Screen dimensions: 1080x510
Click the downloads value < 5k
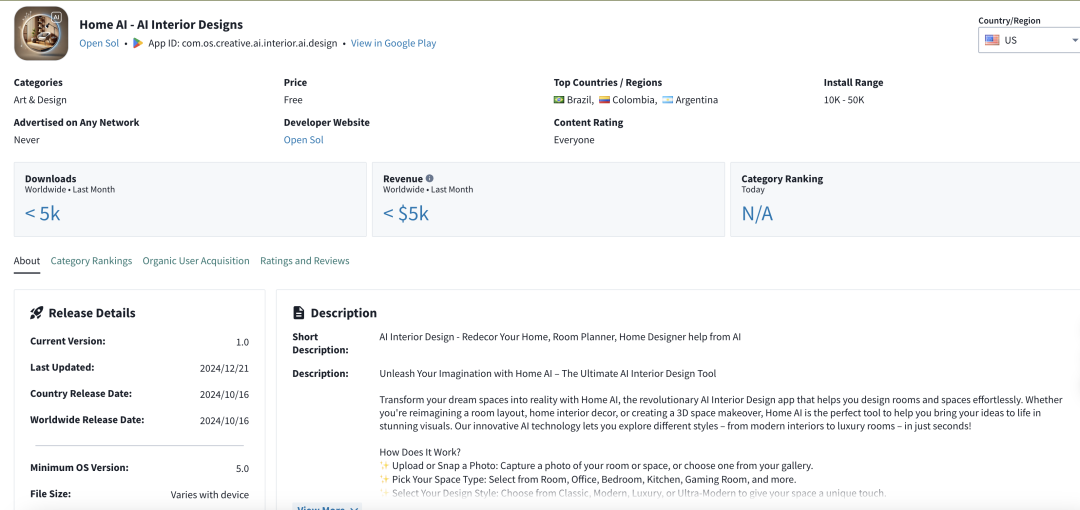click(x=43, y=214)
